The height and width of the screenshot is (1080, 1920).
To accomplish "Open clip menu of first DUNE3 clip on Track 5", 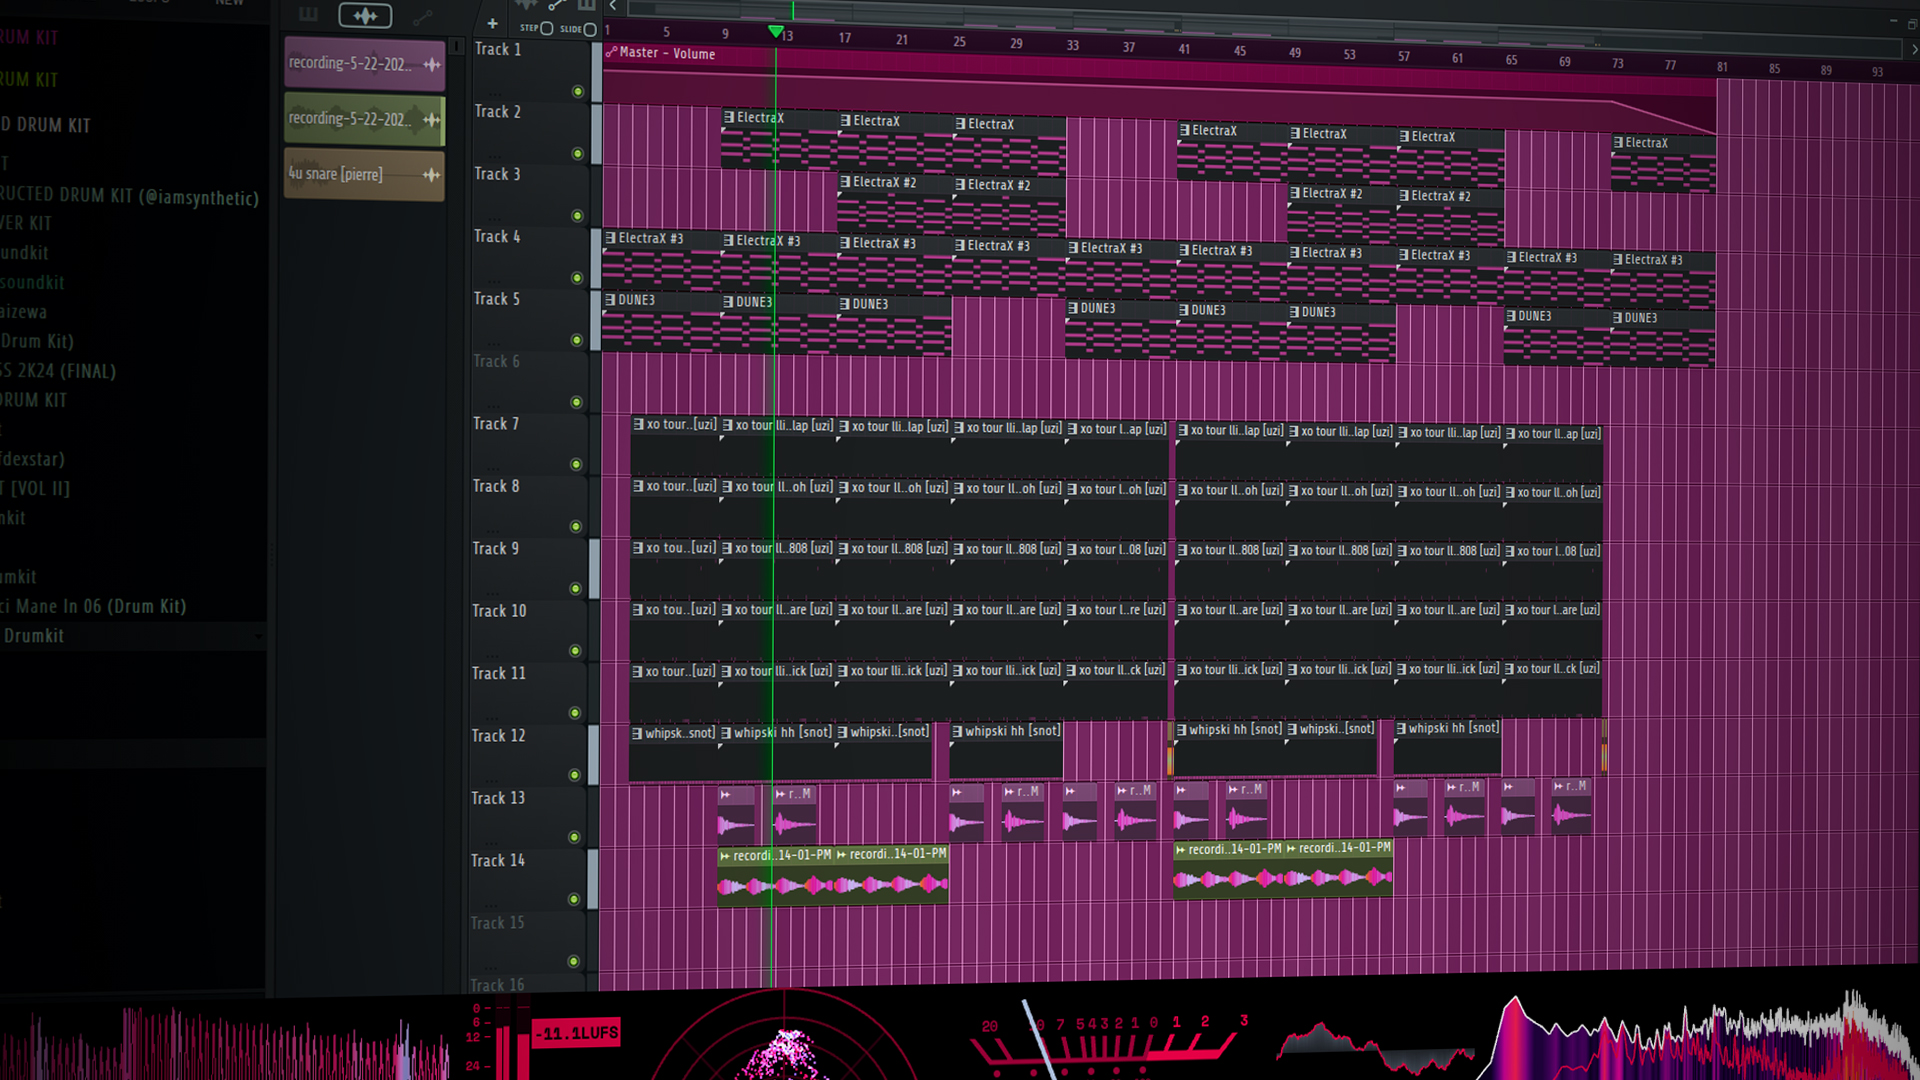I will (611, 299).
